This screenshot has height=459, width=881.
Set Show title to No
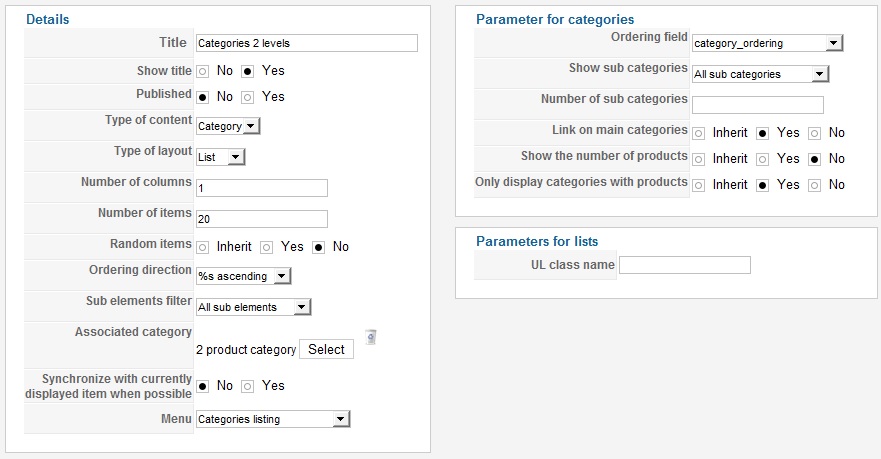[203, 71]
